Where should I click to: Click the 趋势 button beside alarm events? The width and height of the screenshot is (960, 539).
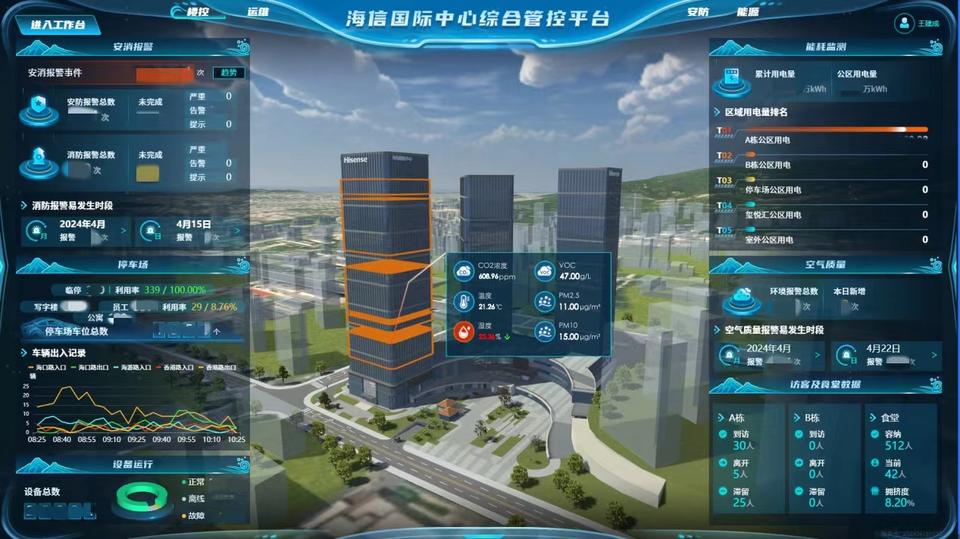point(229,73)
